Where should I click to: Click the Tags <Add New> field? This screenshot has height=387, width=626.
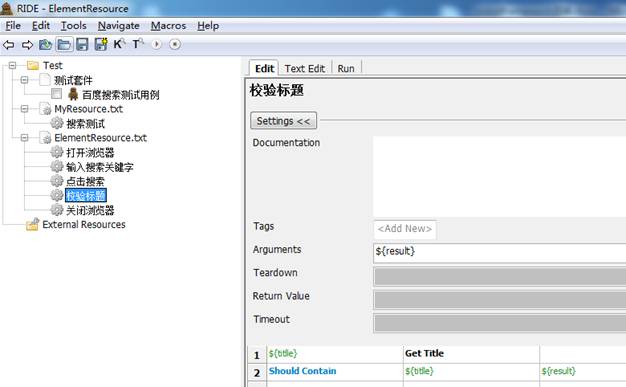[405, 229]
